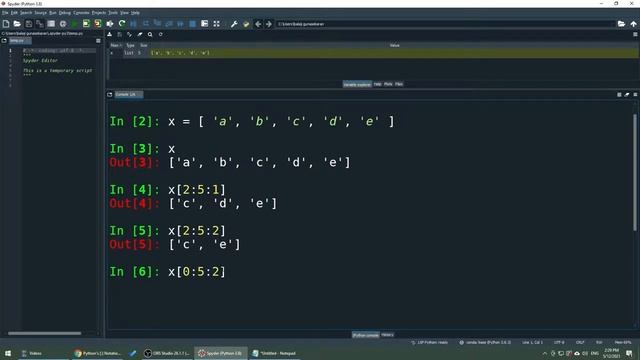Switch to the Plots tab
The width and height of the screenshot is (640, 360).
click(x=388, y=84)
